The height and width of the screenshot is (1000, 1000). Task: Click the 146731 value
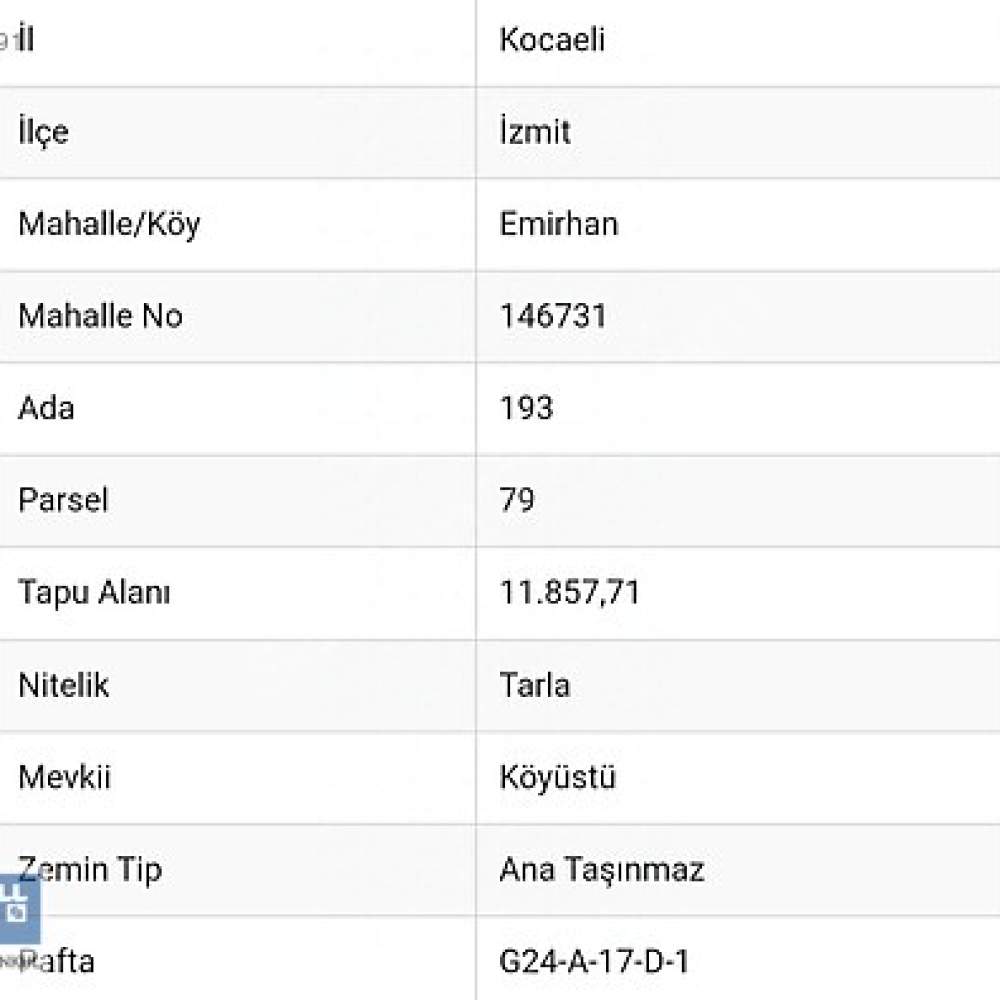click(x=553, y=316)
